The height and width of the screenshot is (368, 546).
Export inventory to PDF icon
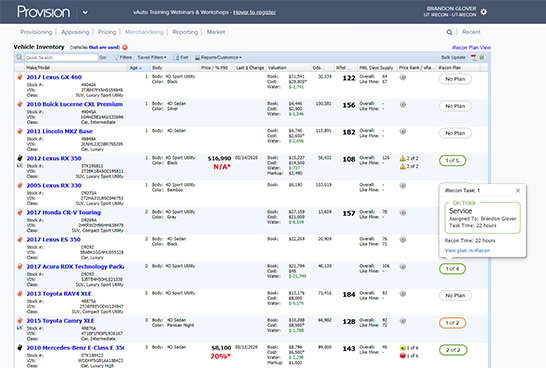[x=474, y=57]
